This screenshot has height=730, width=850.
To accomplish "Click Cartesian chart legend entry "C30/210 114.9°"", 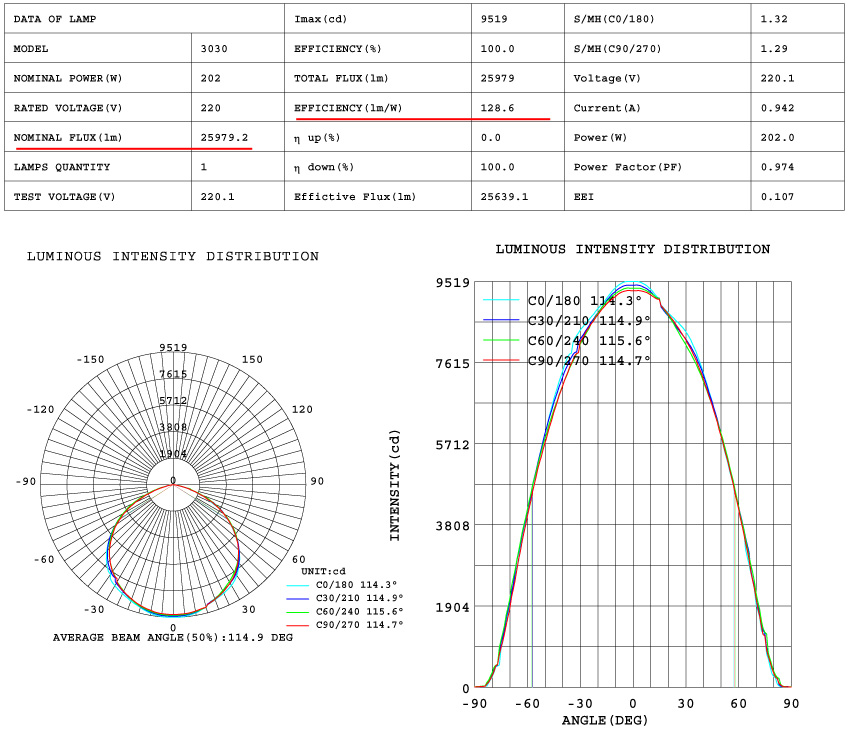I will click(x=566, y=321).
